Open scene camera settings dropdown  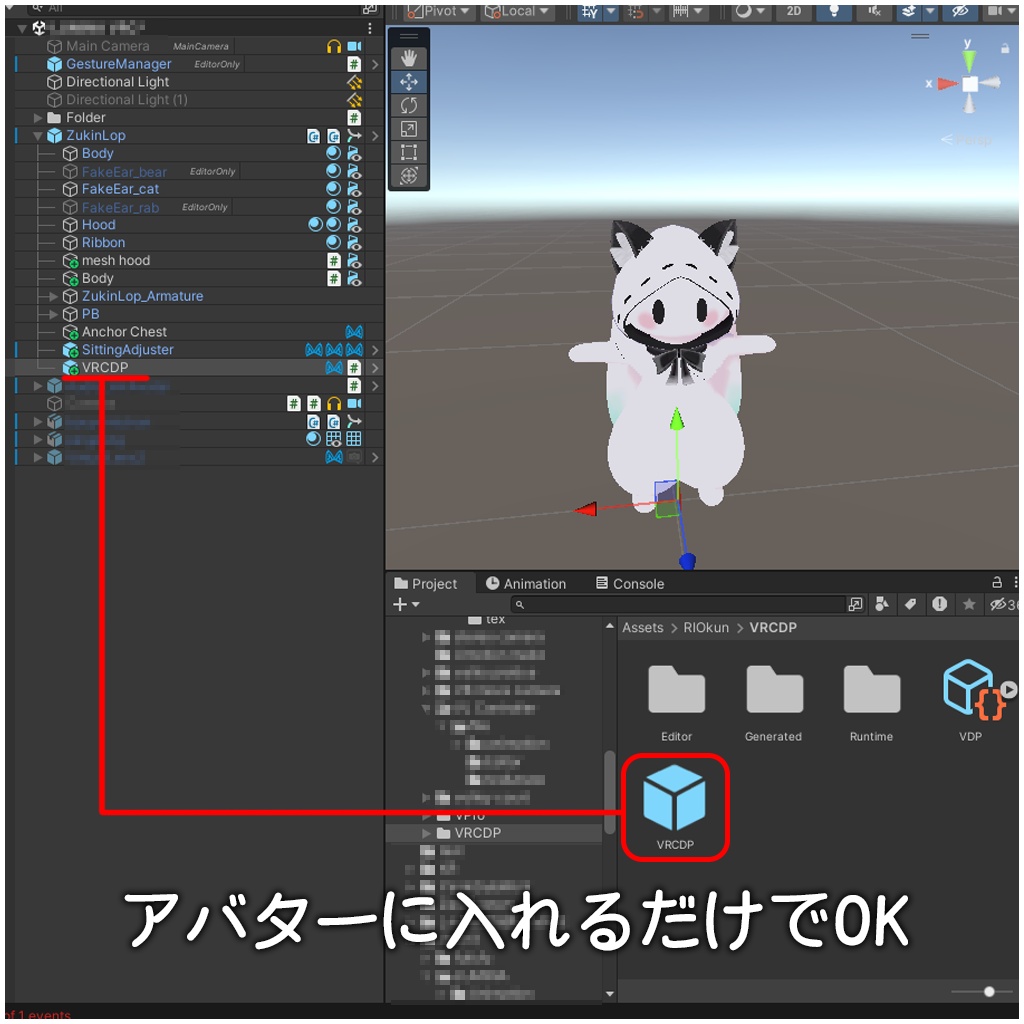(x=999, y=11)
